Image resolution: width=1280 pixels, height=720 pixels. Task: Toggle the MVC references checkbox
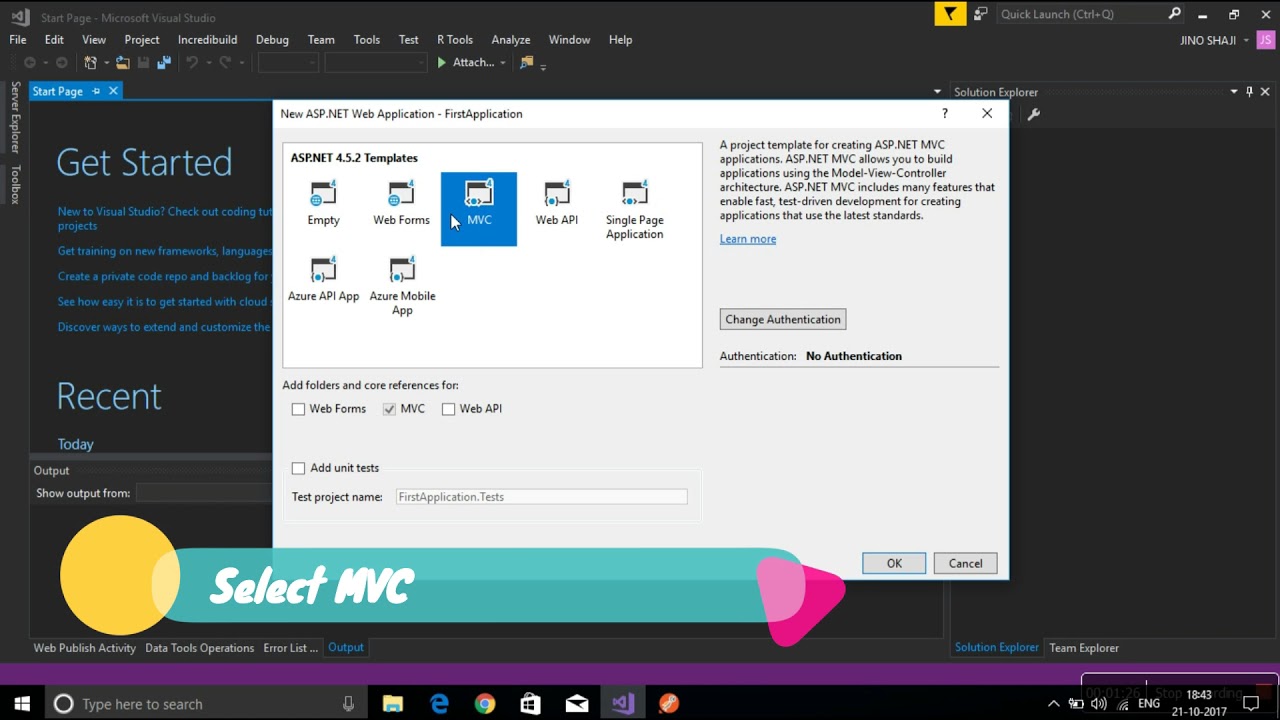(x=390, y=409)
